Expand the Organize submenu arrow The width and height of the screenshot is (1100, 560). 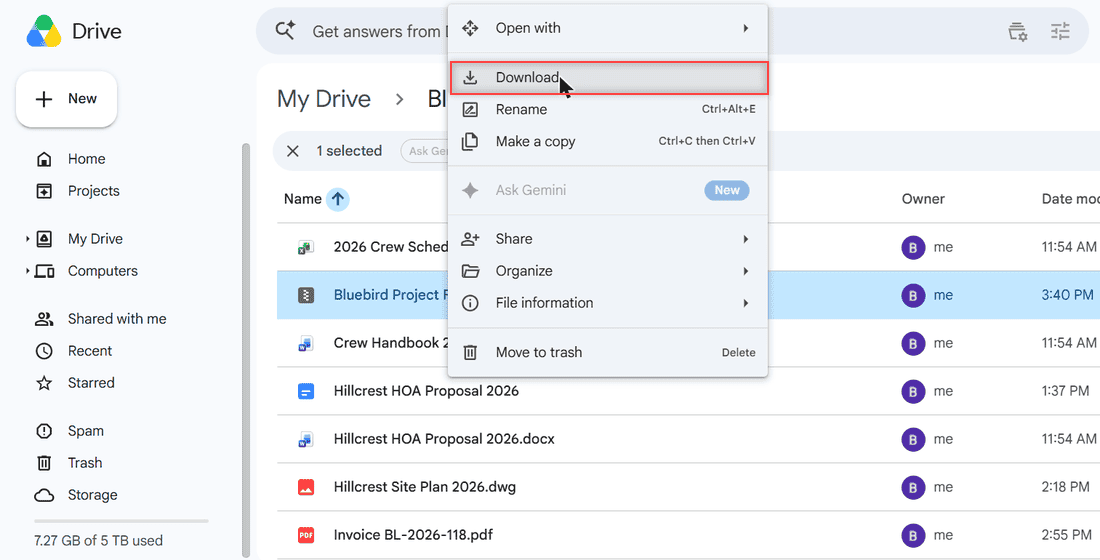point(746,271)
